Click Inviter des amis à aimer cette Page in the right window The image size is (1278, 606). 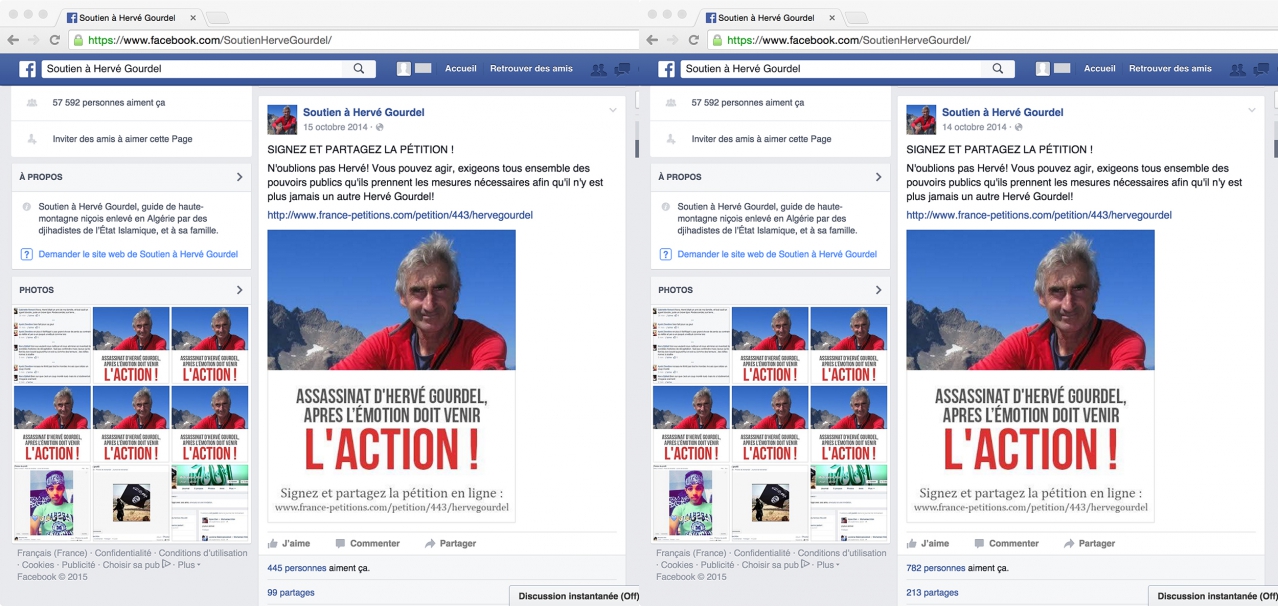pyautogui.click(x=760, y=139)
